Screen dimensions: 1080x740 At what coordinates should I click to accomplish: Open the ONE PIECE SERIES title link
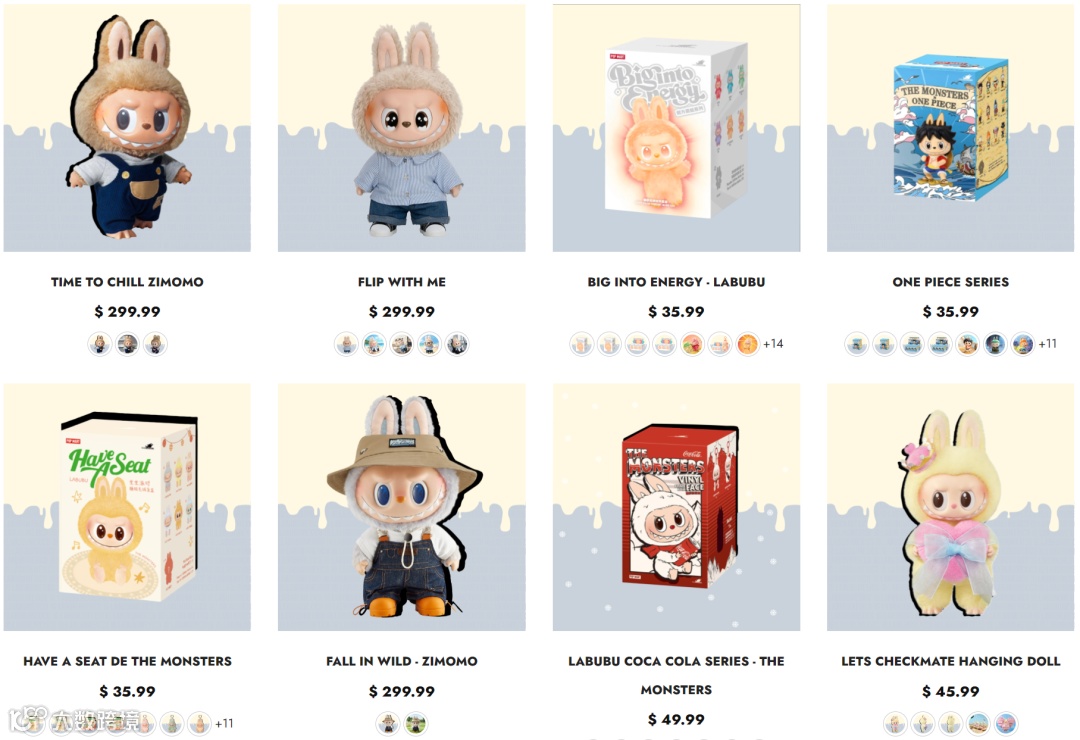(x=951, y=282)
